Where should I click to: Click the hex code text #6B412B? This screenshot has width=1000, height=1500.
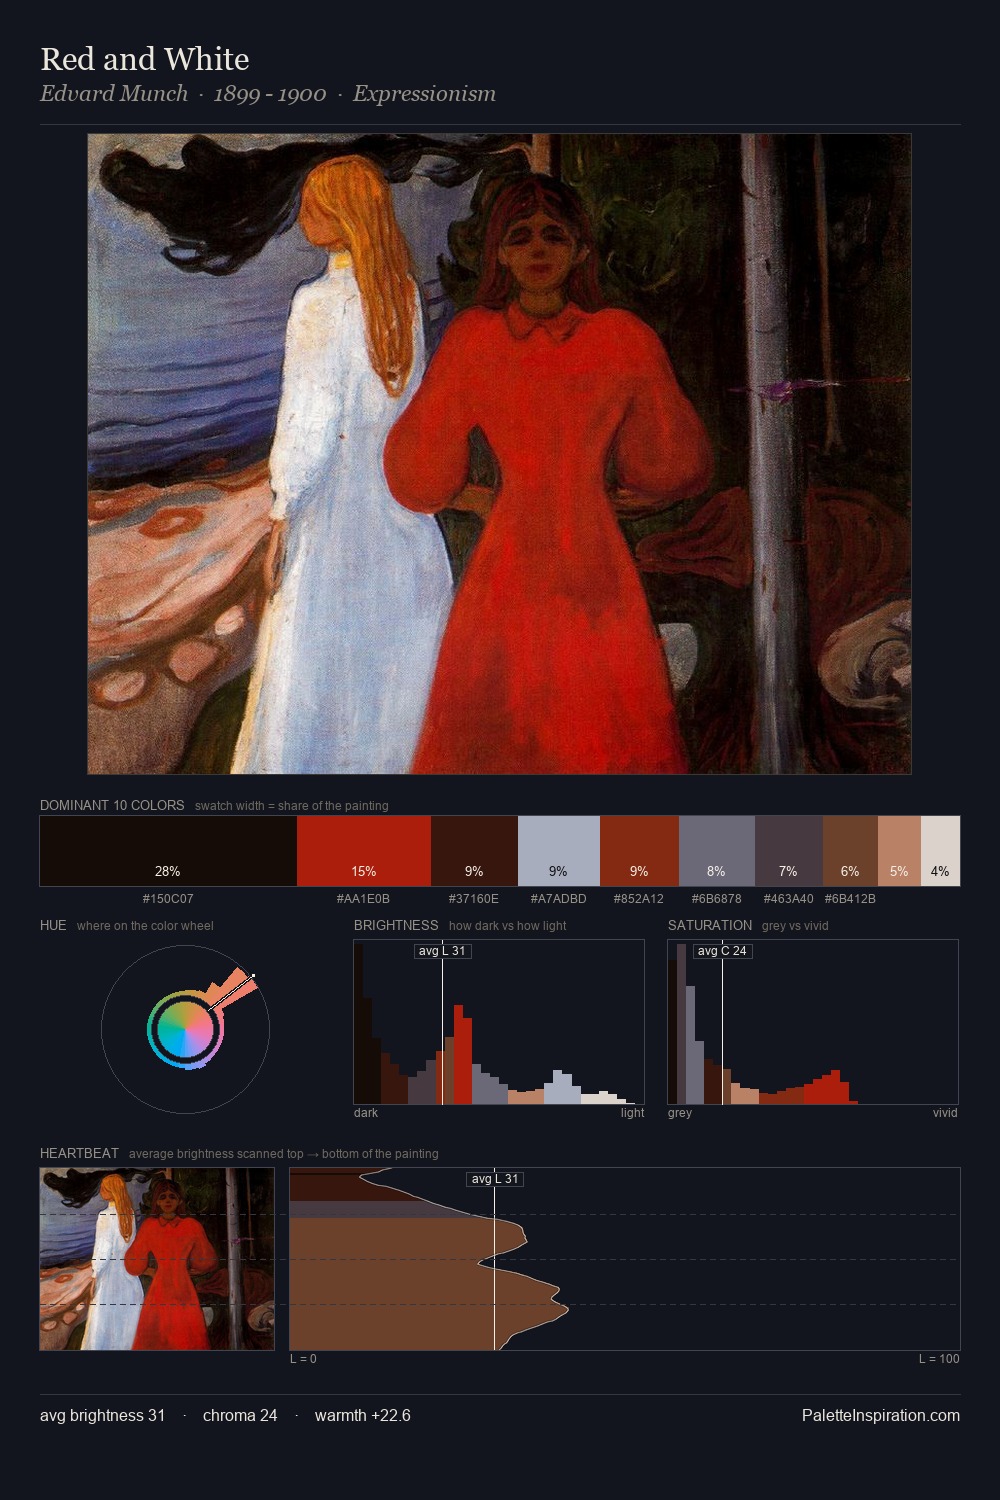(850, 899)
